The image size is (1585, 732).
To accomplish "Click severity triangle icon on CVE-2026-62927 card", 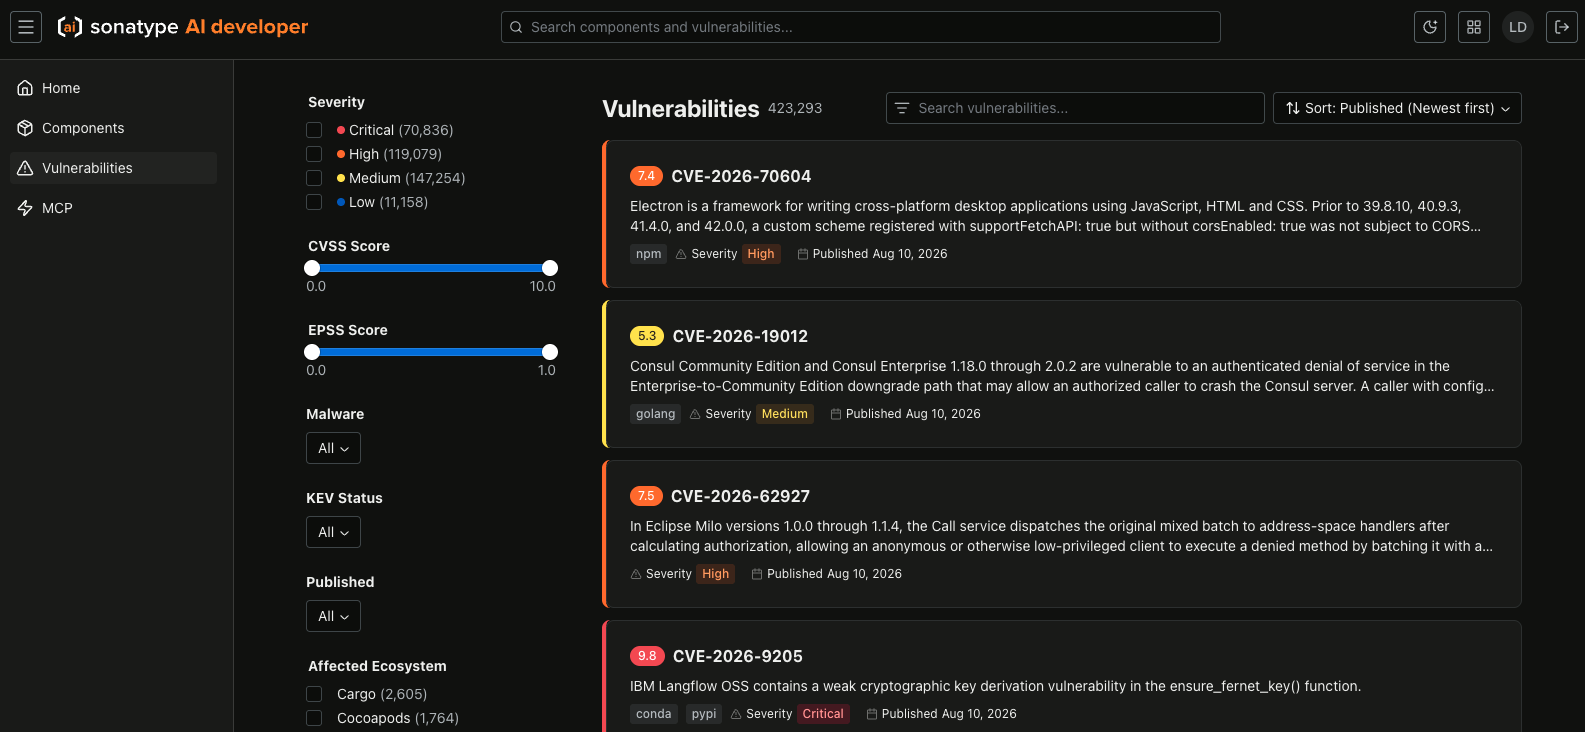I will pyautogui.click(x=636, y=574).
